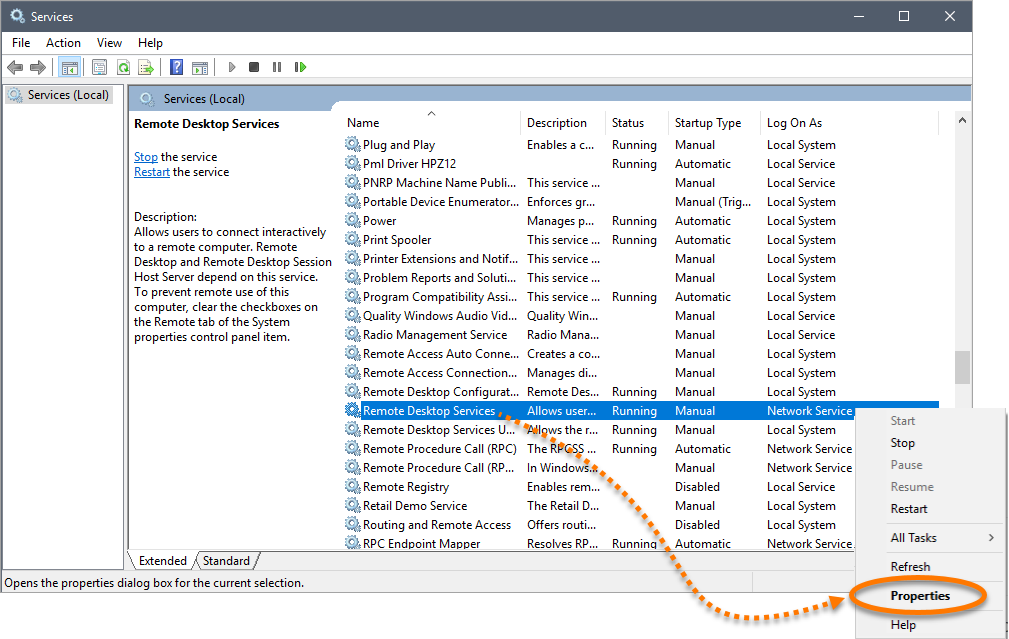The height and width of the screenshot is (639, 1009).
Task: Select the Remote Procedure Call (RPC) row
Action: pyautogui.click(x=601, y=449)
